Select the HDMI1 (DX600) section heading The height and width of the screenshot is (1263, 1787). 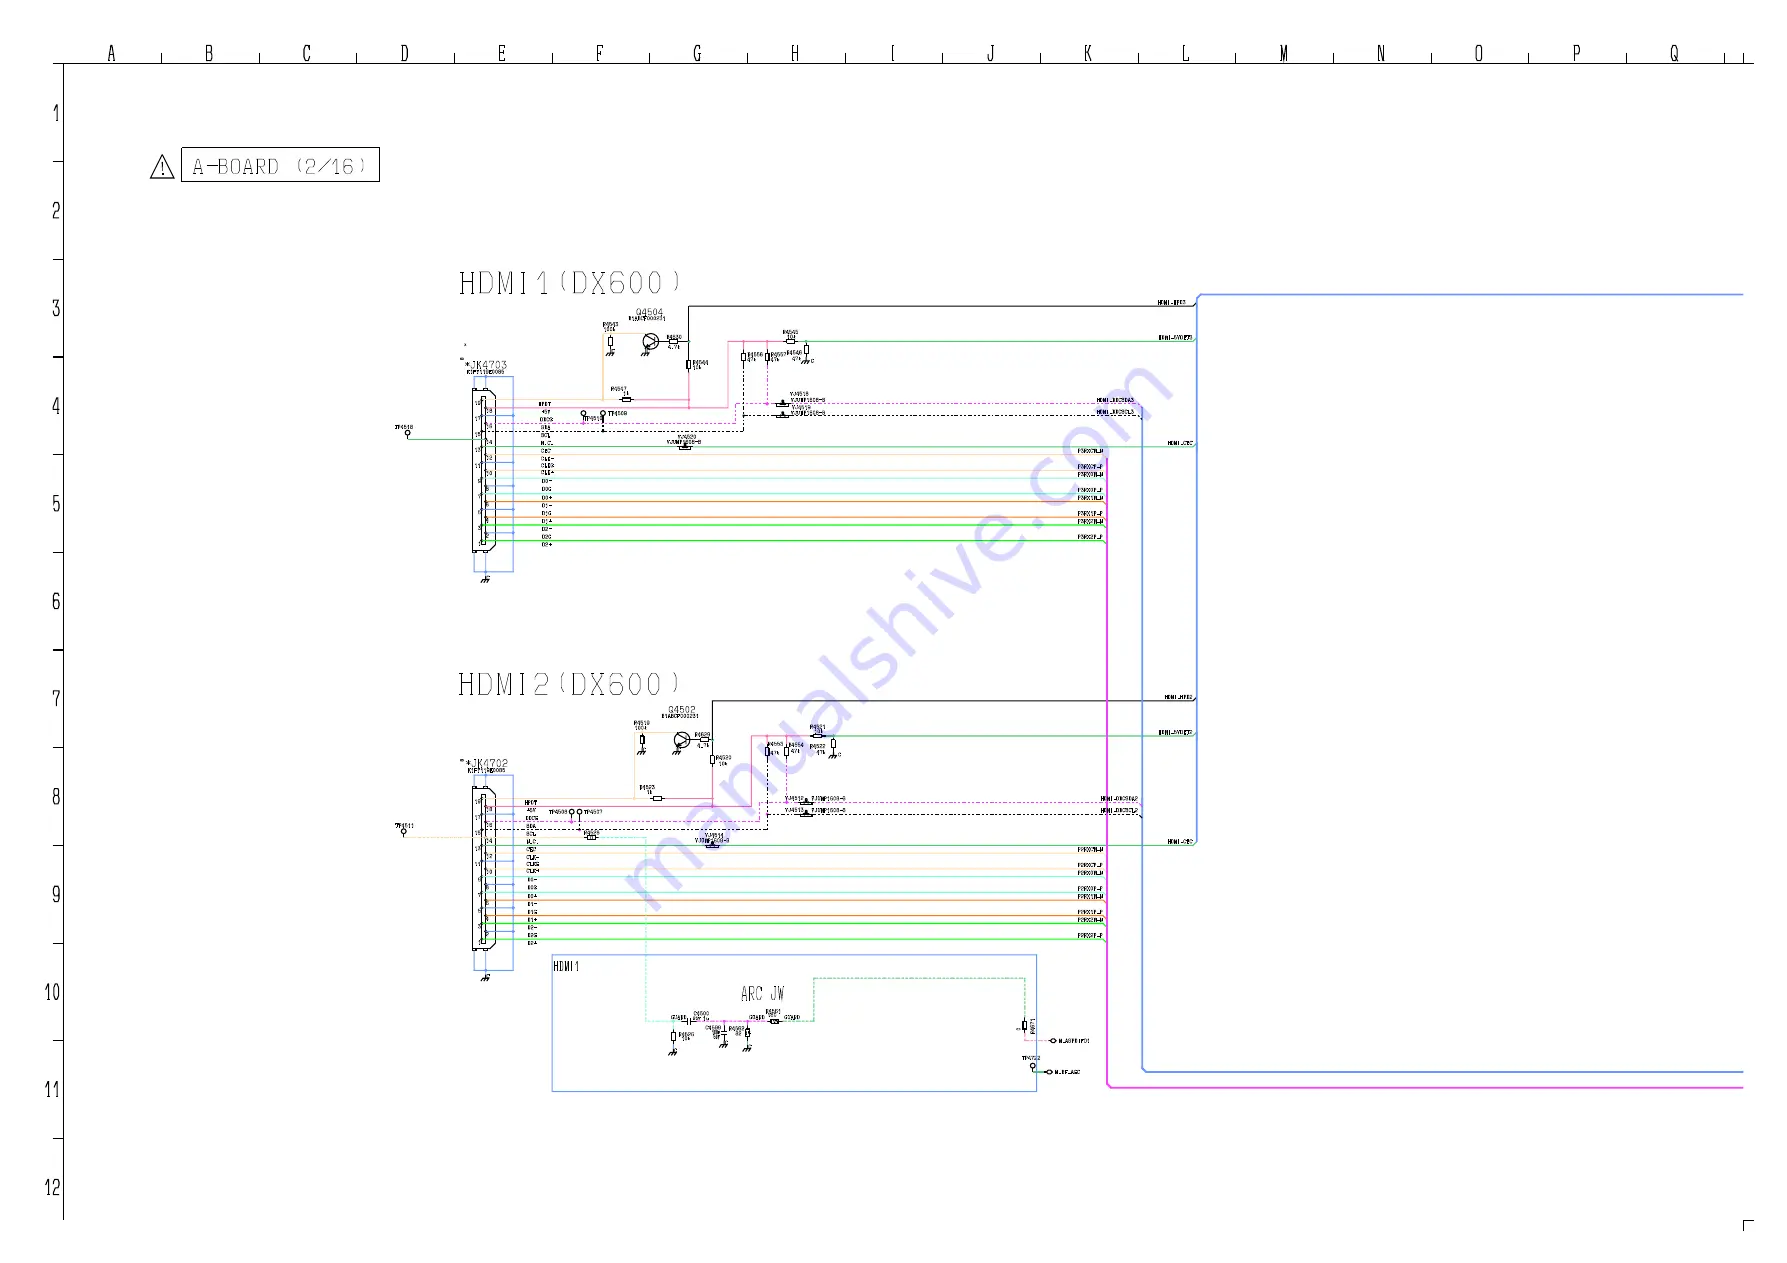pyautogui.click(x=570, y=283)
